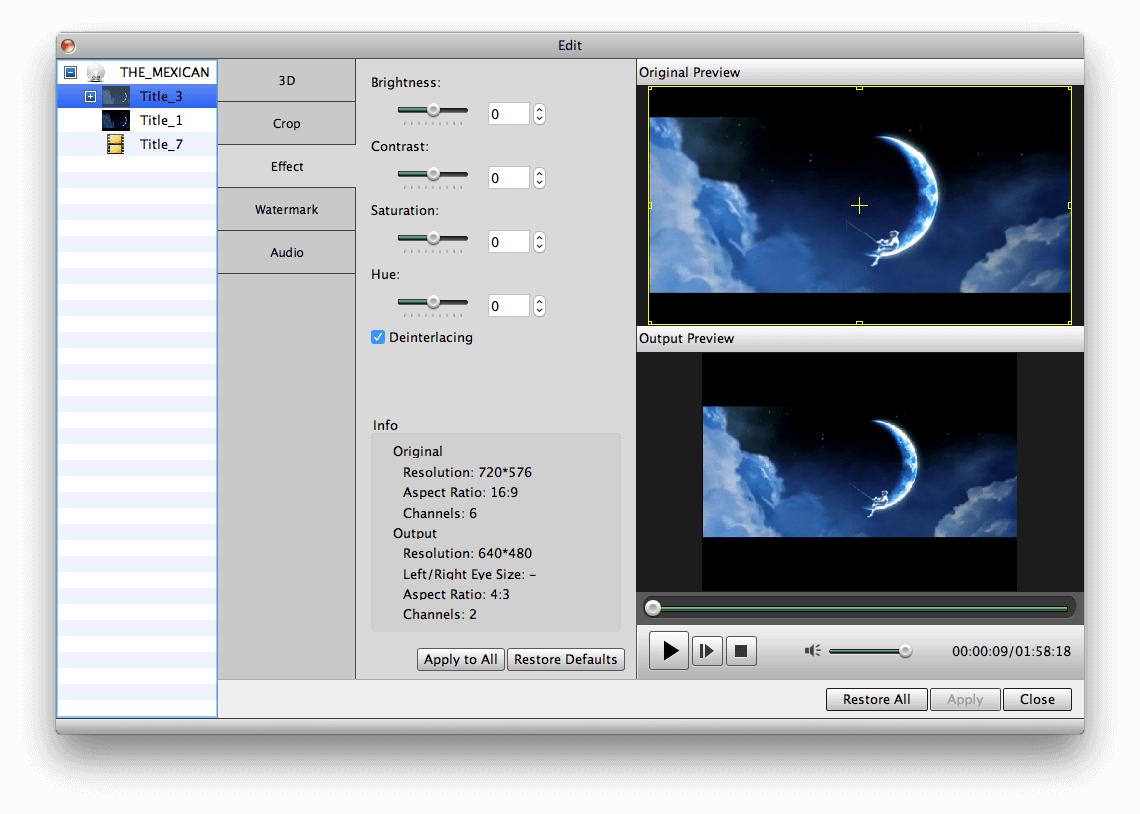Open the 3D tab
This screenshot has height=814, width=1140.
286,81
